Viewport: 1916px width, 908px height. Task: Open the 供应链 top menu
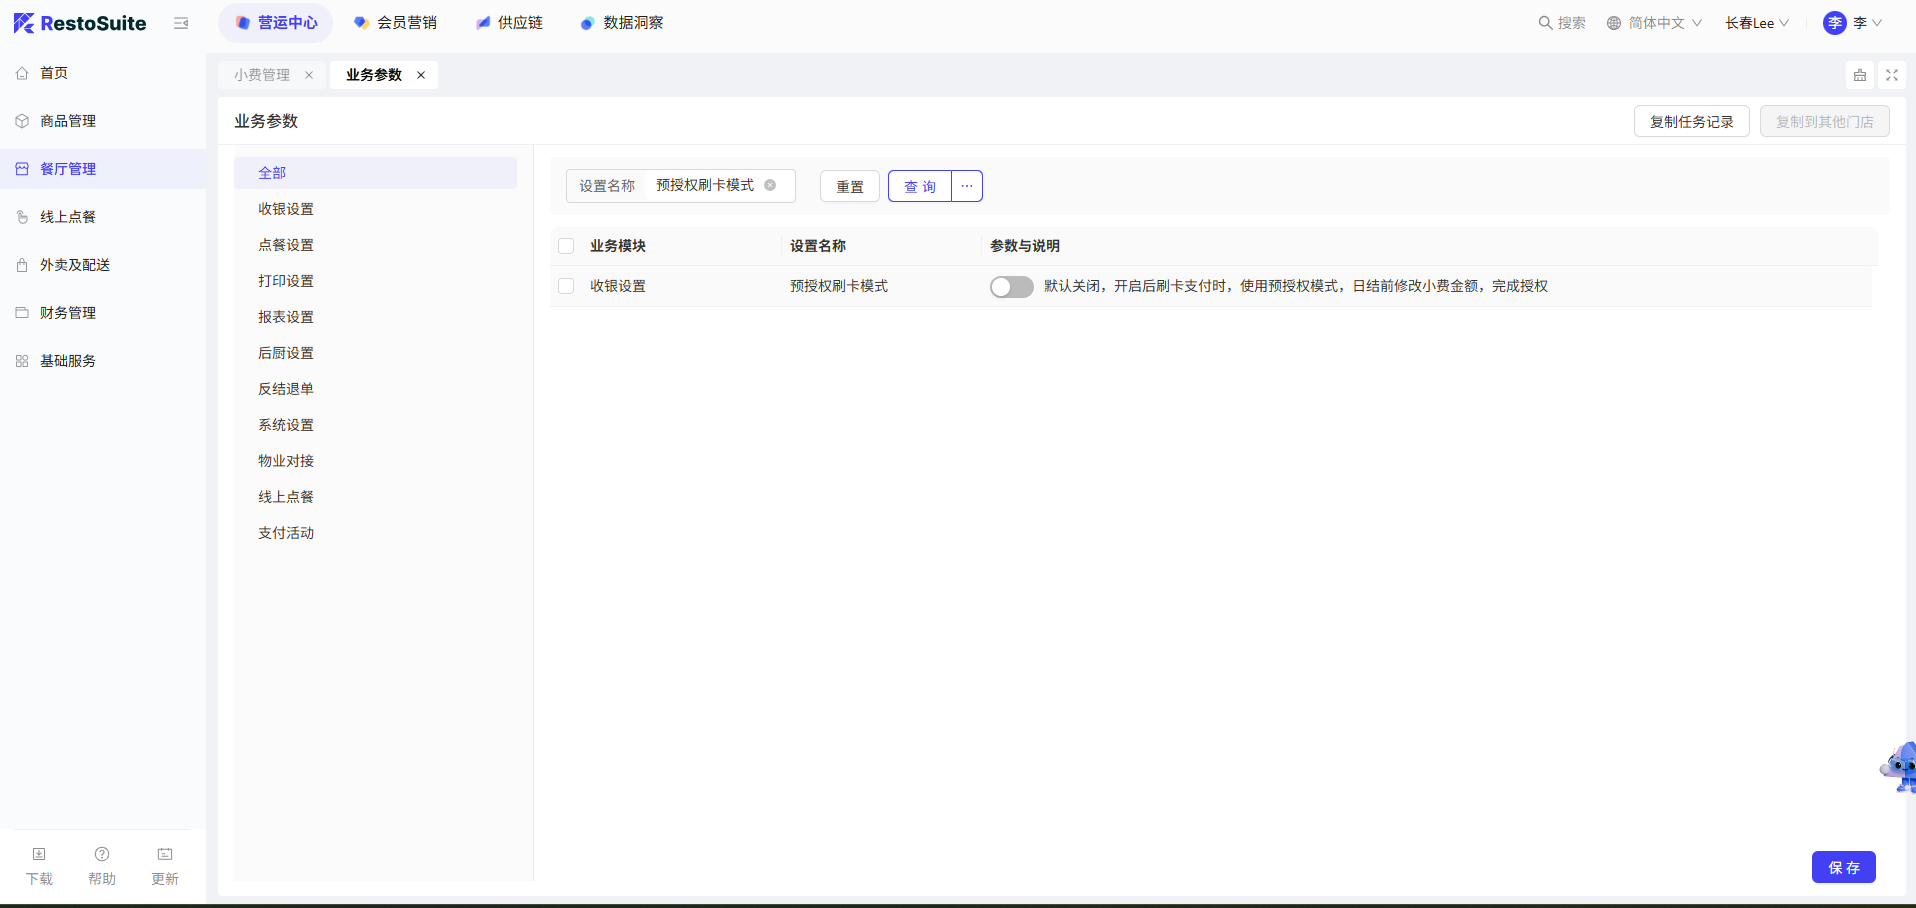510,23
